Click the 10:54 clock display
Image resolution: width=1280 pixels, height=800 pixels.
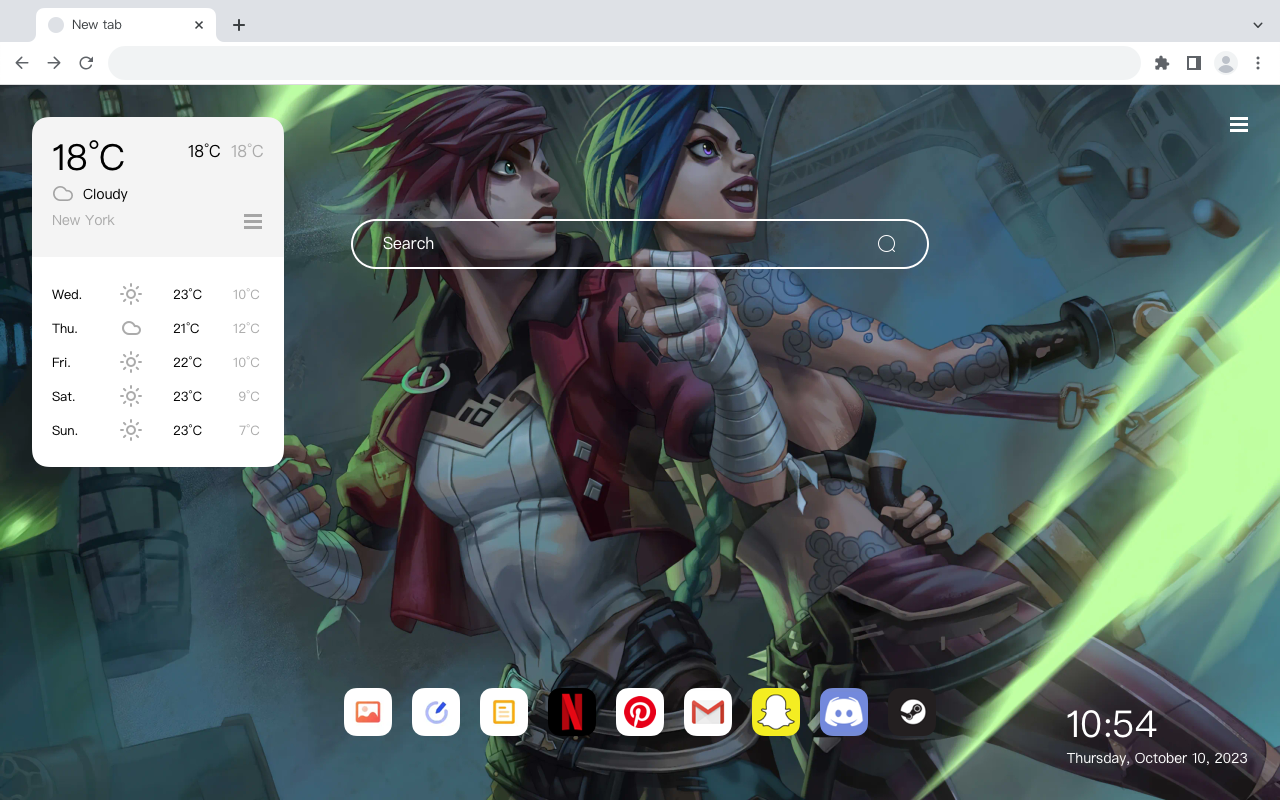1111,724
